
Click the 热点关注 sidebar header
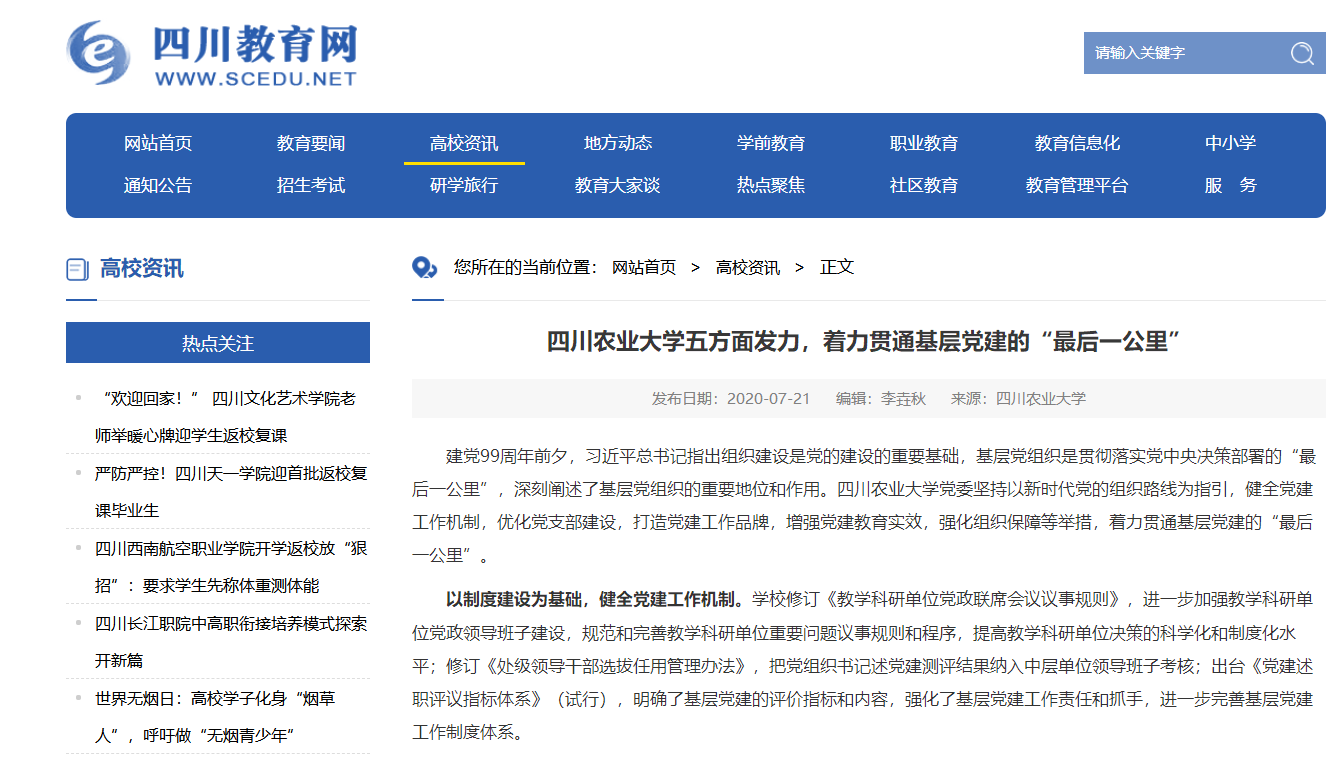[218, 343]
